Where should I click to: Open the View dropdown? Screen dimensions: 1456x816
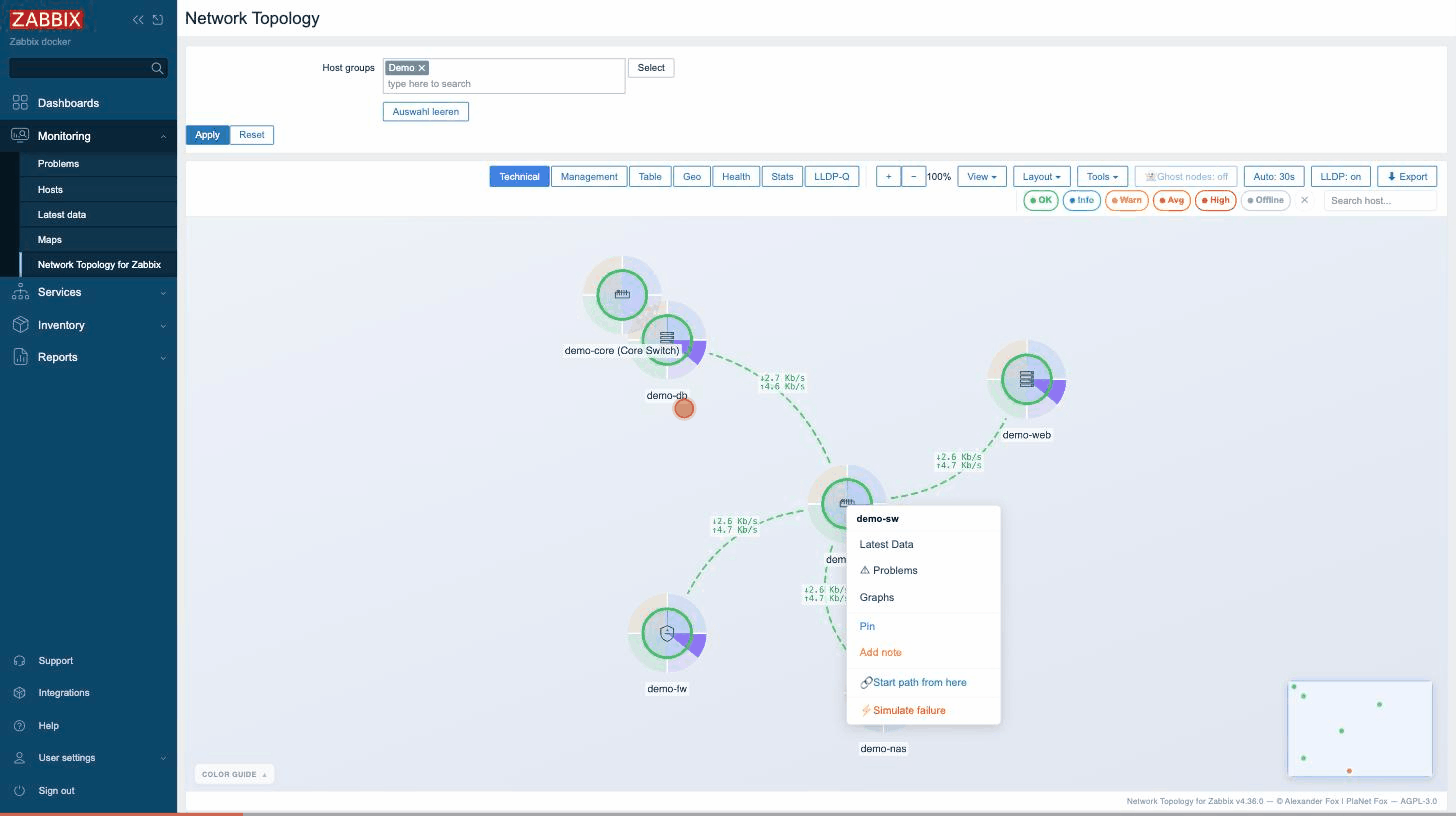click(x=980, y=177)
